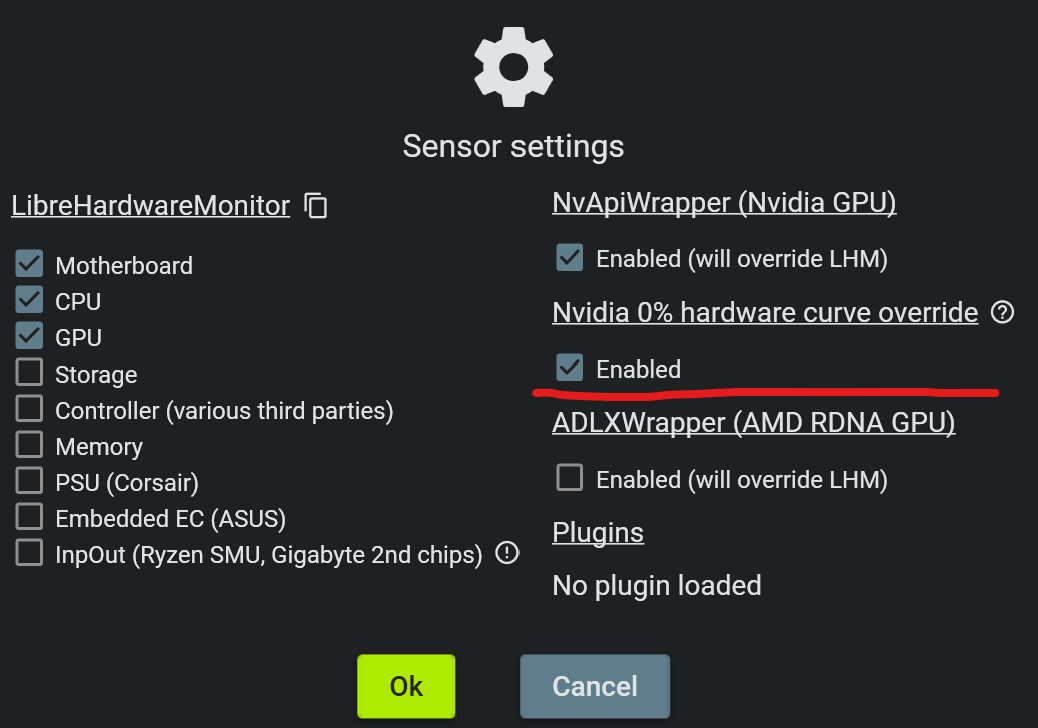Click the settings gear icon
The height and width of the screenshot is (728, 1038).
point(513,67)
